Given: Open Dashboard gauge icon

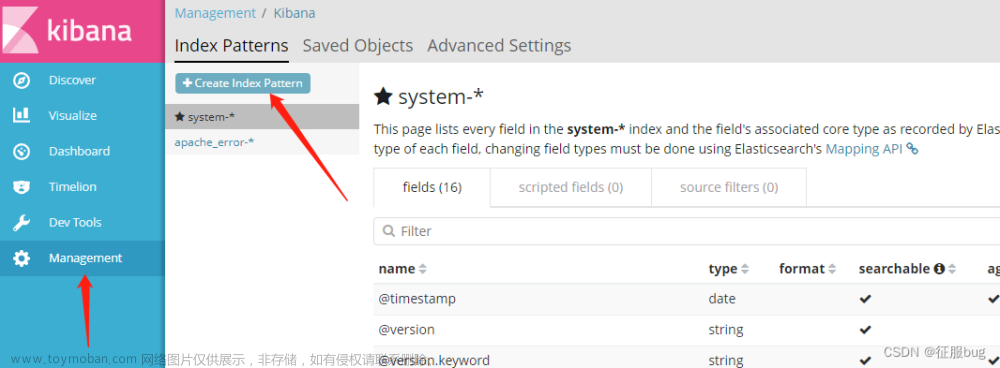Looking at the screenshot, I should point(22,151).
